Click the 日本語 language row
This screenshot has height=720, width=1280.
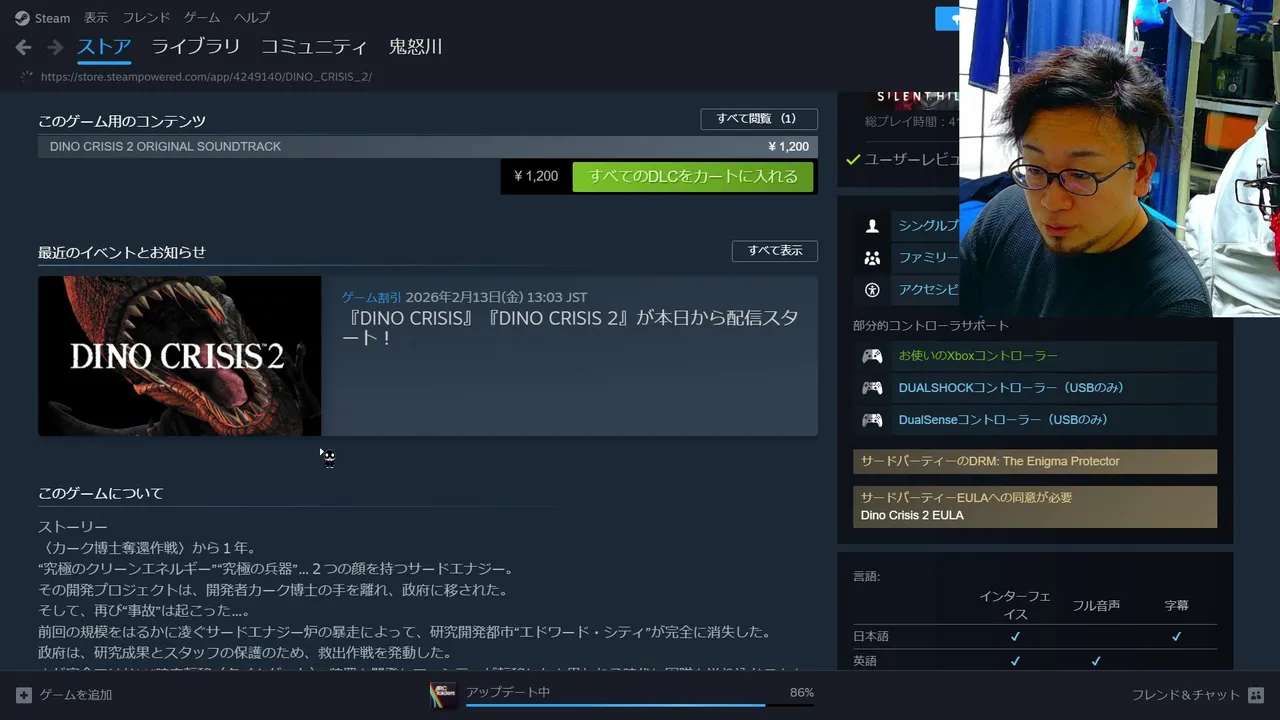[x=1035, y=636]
